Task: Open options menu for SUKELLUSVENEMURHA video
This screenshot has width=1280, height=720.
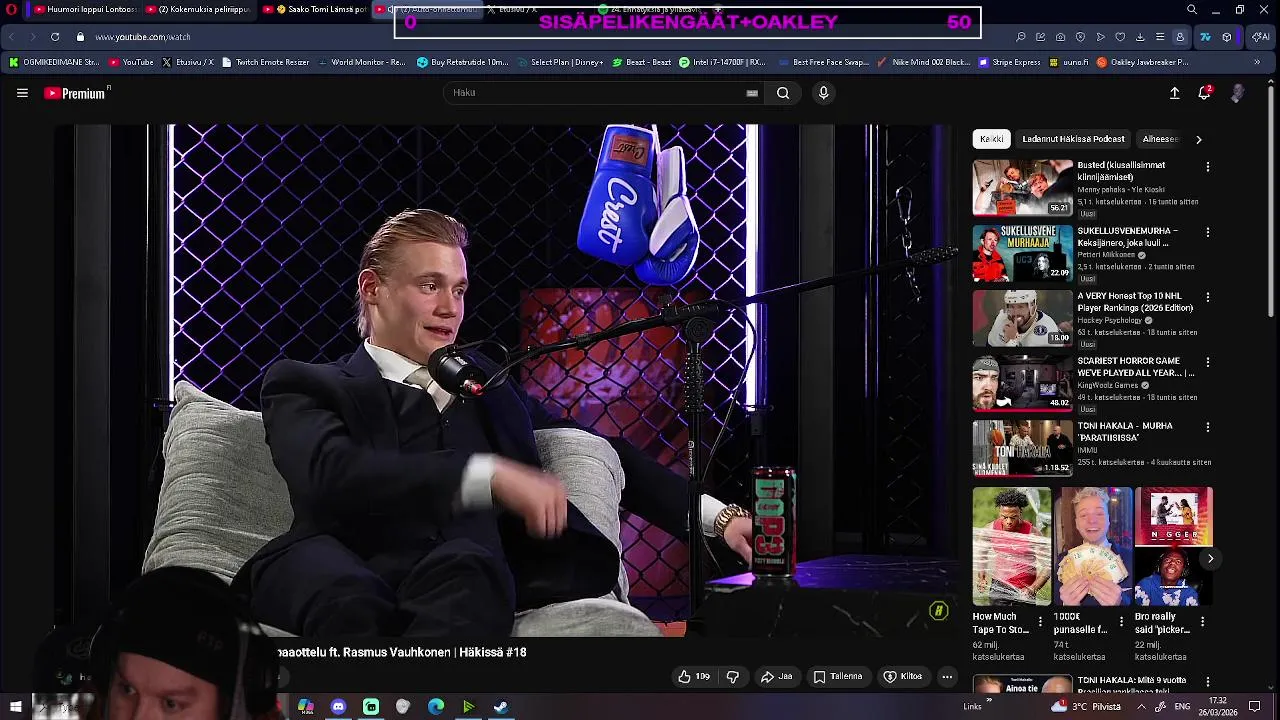Action: pos(1208,232)
